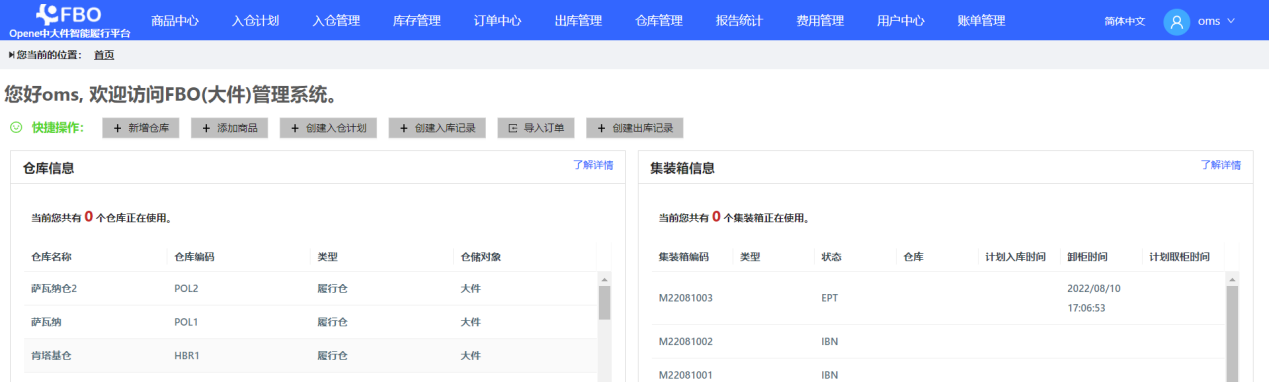Click the EPT status cell
This screenshot has width=1269, height=382.
[829, 298]
